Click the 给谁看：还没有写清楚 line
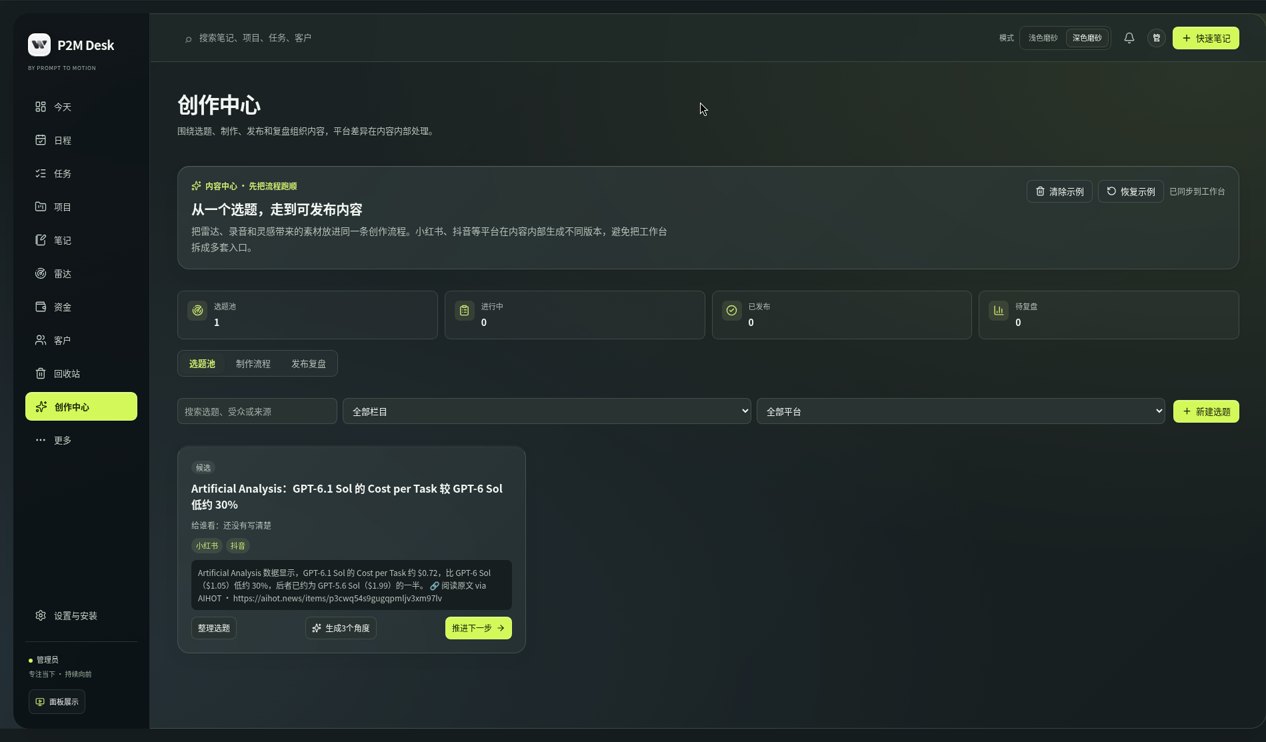Image resolution: width=1266 pixels, height=742 pixels. 231,525
